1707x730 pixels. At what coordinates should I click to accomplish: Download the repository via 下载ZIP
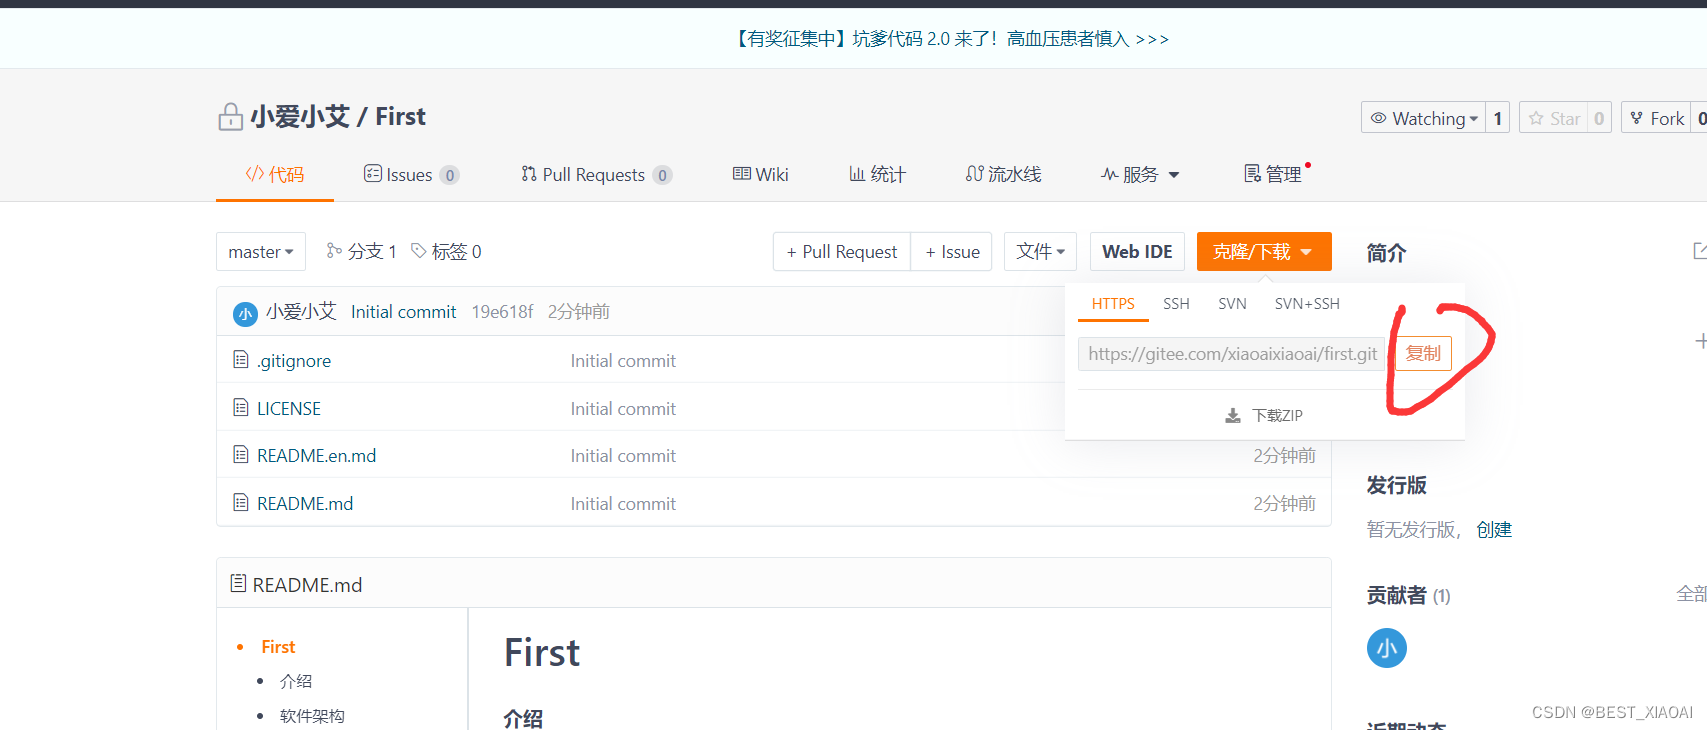(x=1264, y=415)
